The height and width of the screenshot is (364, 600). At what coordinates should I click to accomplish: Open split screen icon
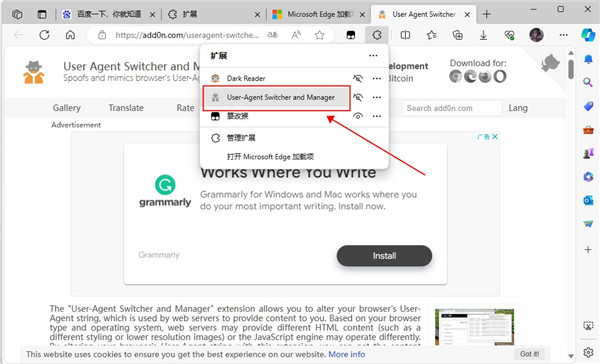[x=405, y=35]
